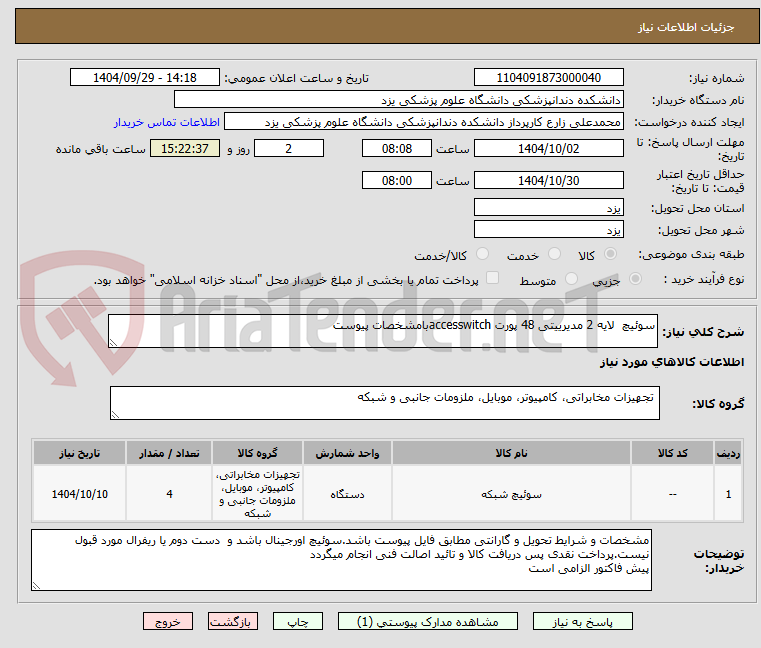Click the کد کالا column header
The height and width of the screenshot is (648, 761).
673,453
